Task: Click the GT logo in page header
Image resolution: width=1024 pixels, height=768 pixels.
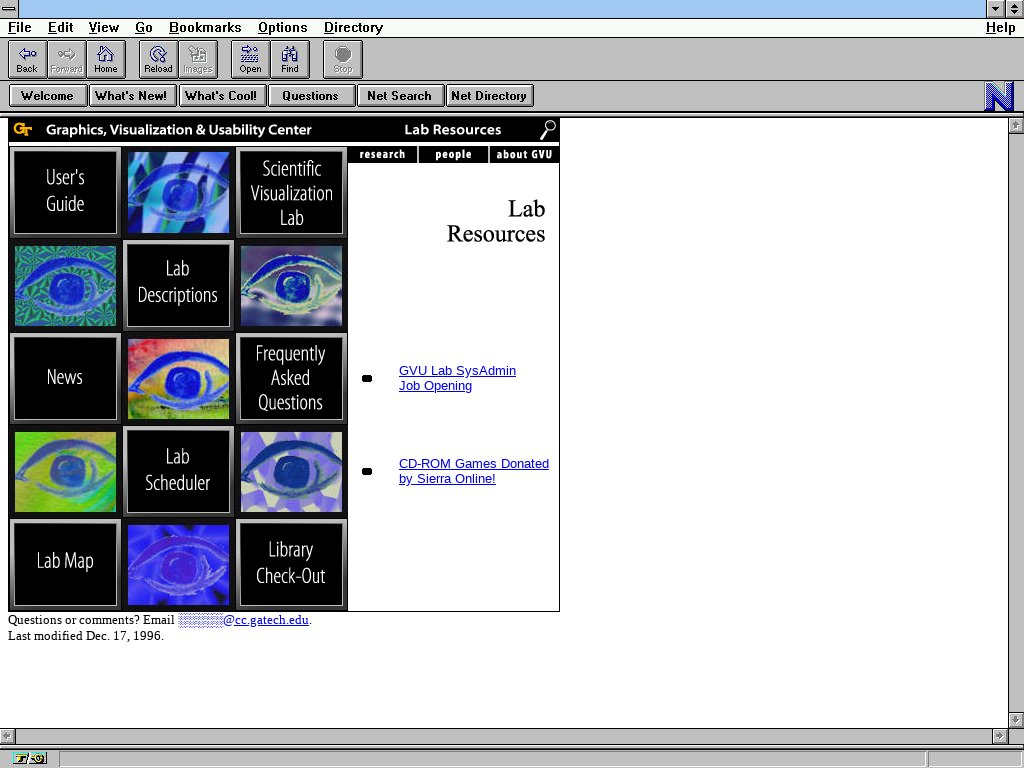Action: click(24, 129)
